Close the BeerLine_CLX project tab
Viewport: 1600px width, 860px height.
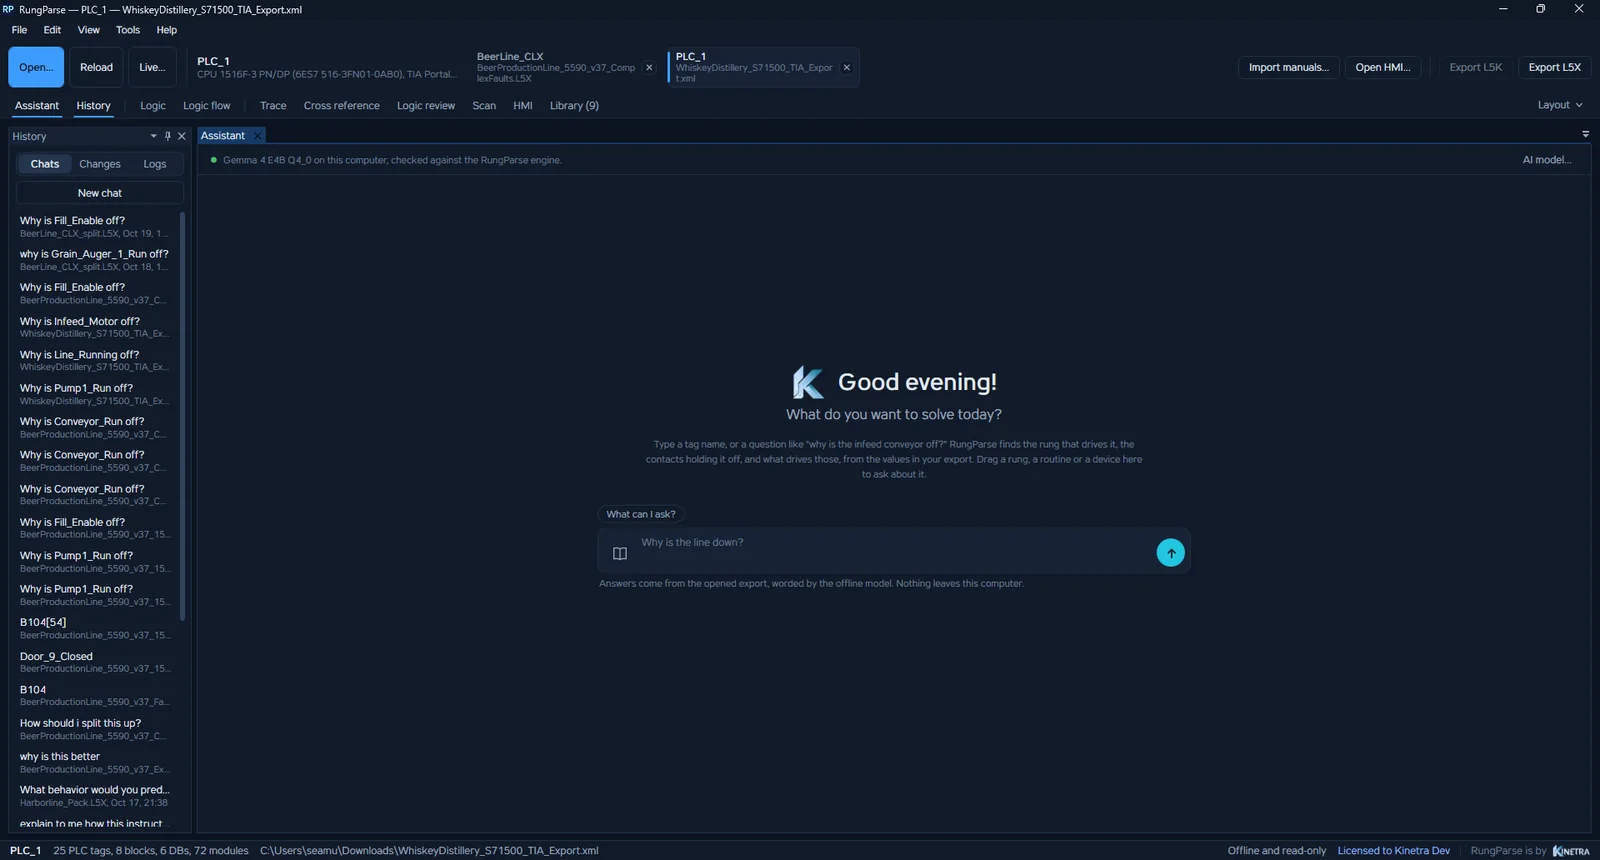point(649,68)
